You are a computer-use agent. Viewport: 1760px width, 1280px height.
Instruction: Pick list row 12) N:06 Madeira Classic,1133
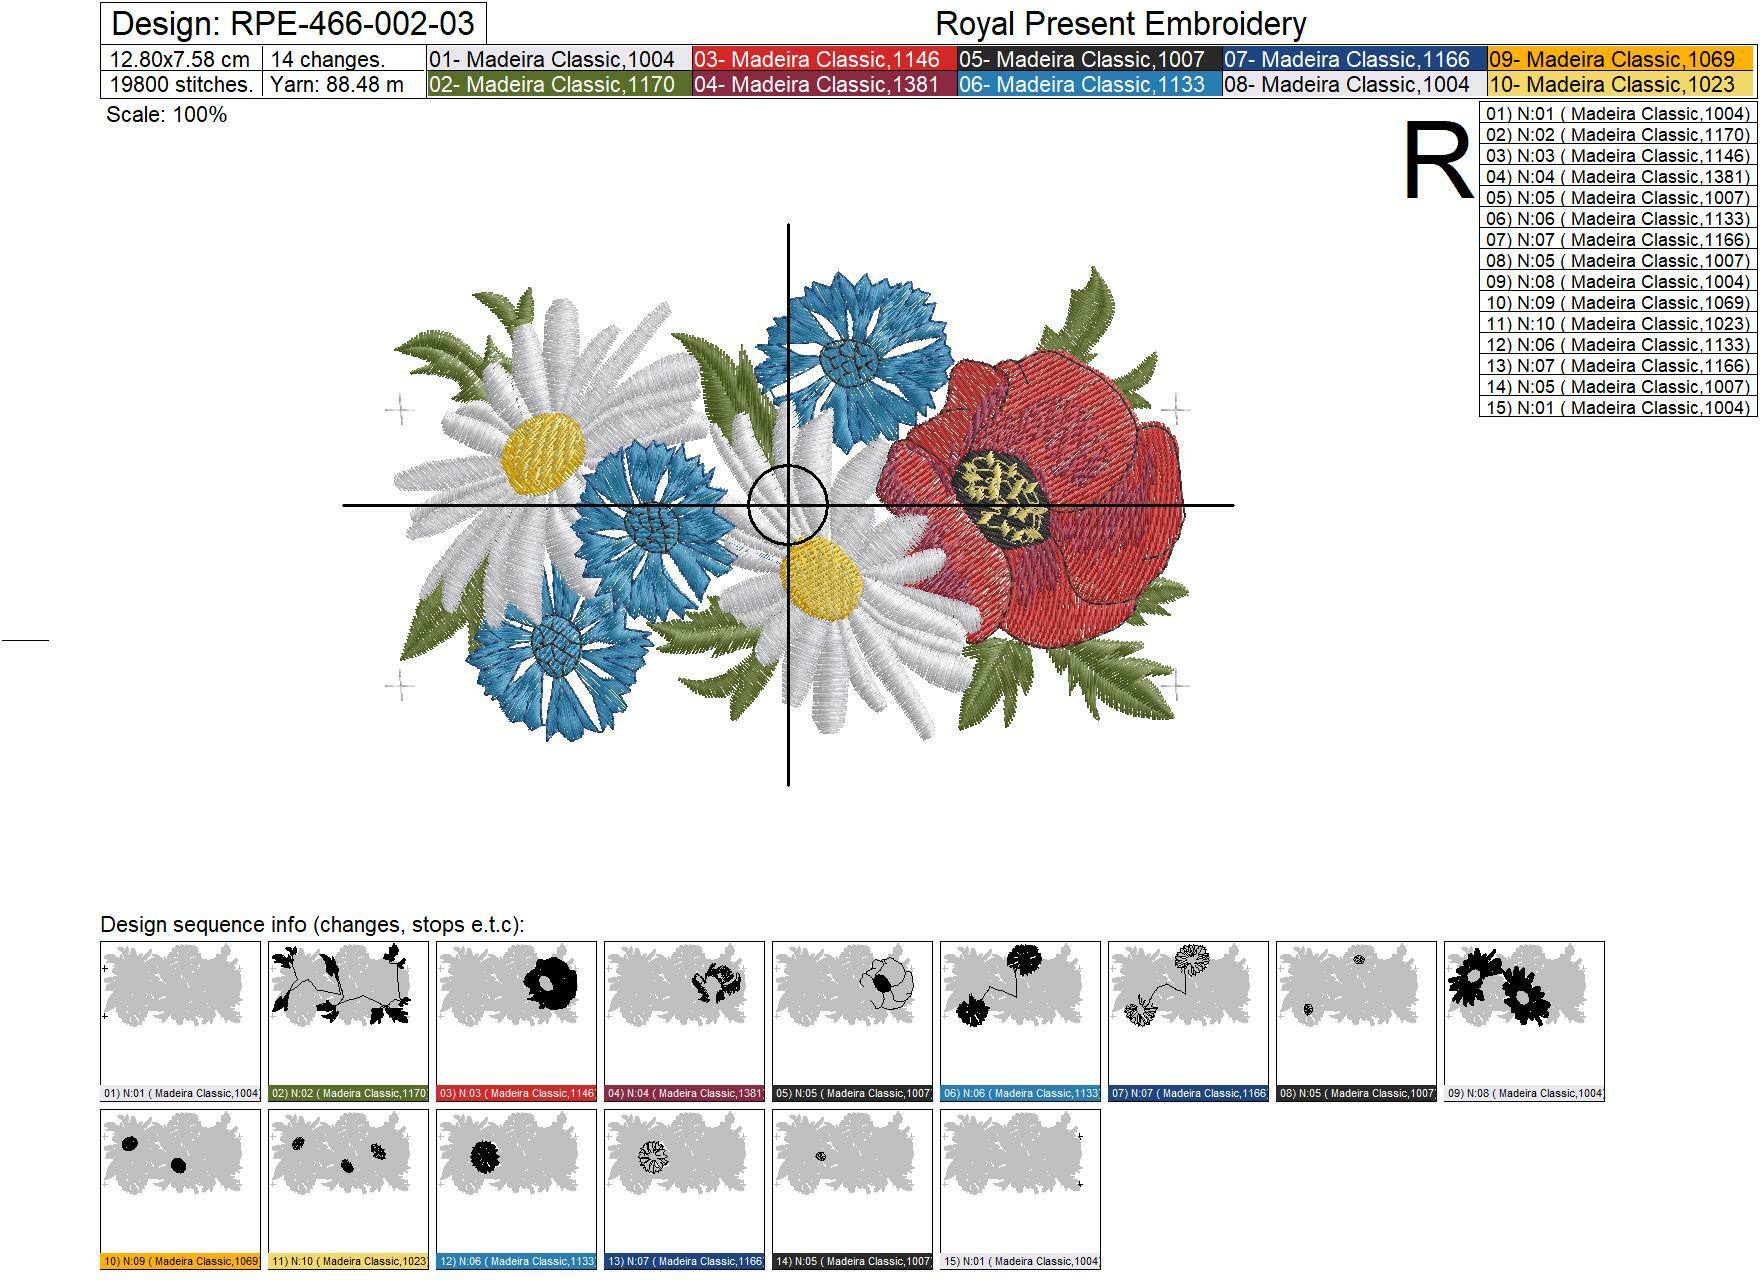coord(1618,344)
